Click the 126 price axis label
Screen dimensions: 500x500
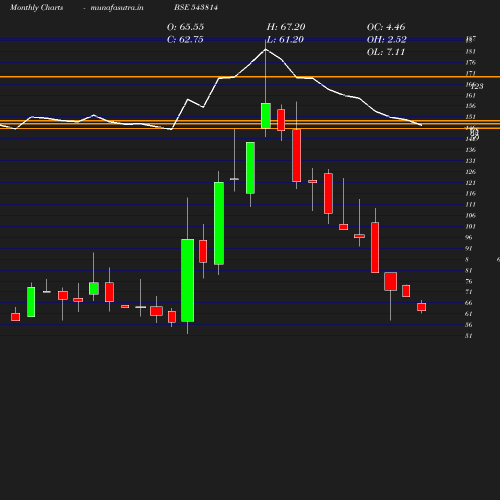pos(471,172)
